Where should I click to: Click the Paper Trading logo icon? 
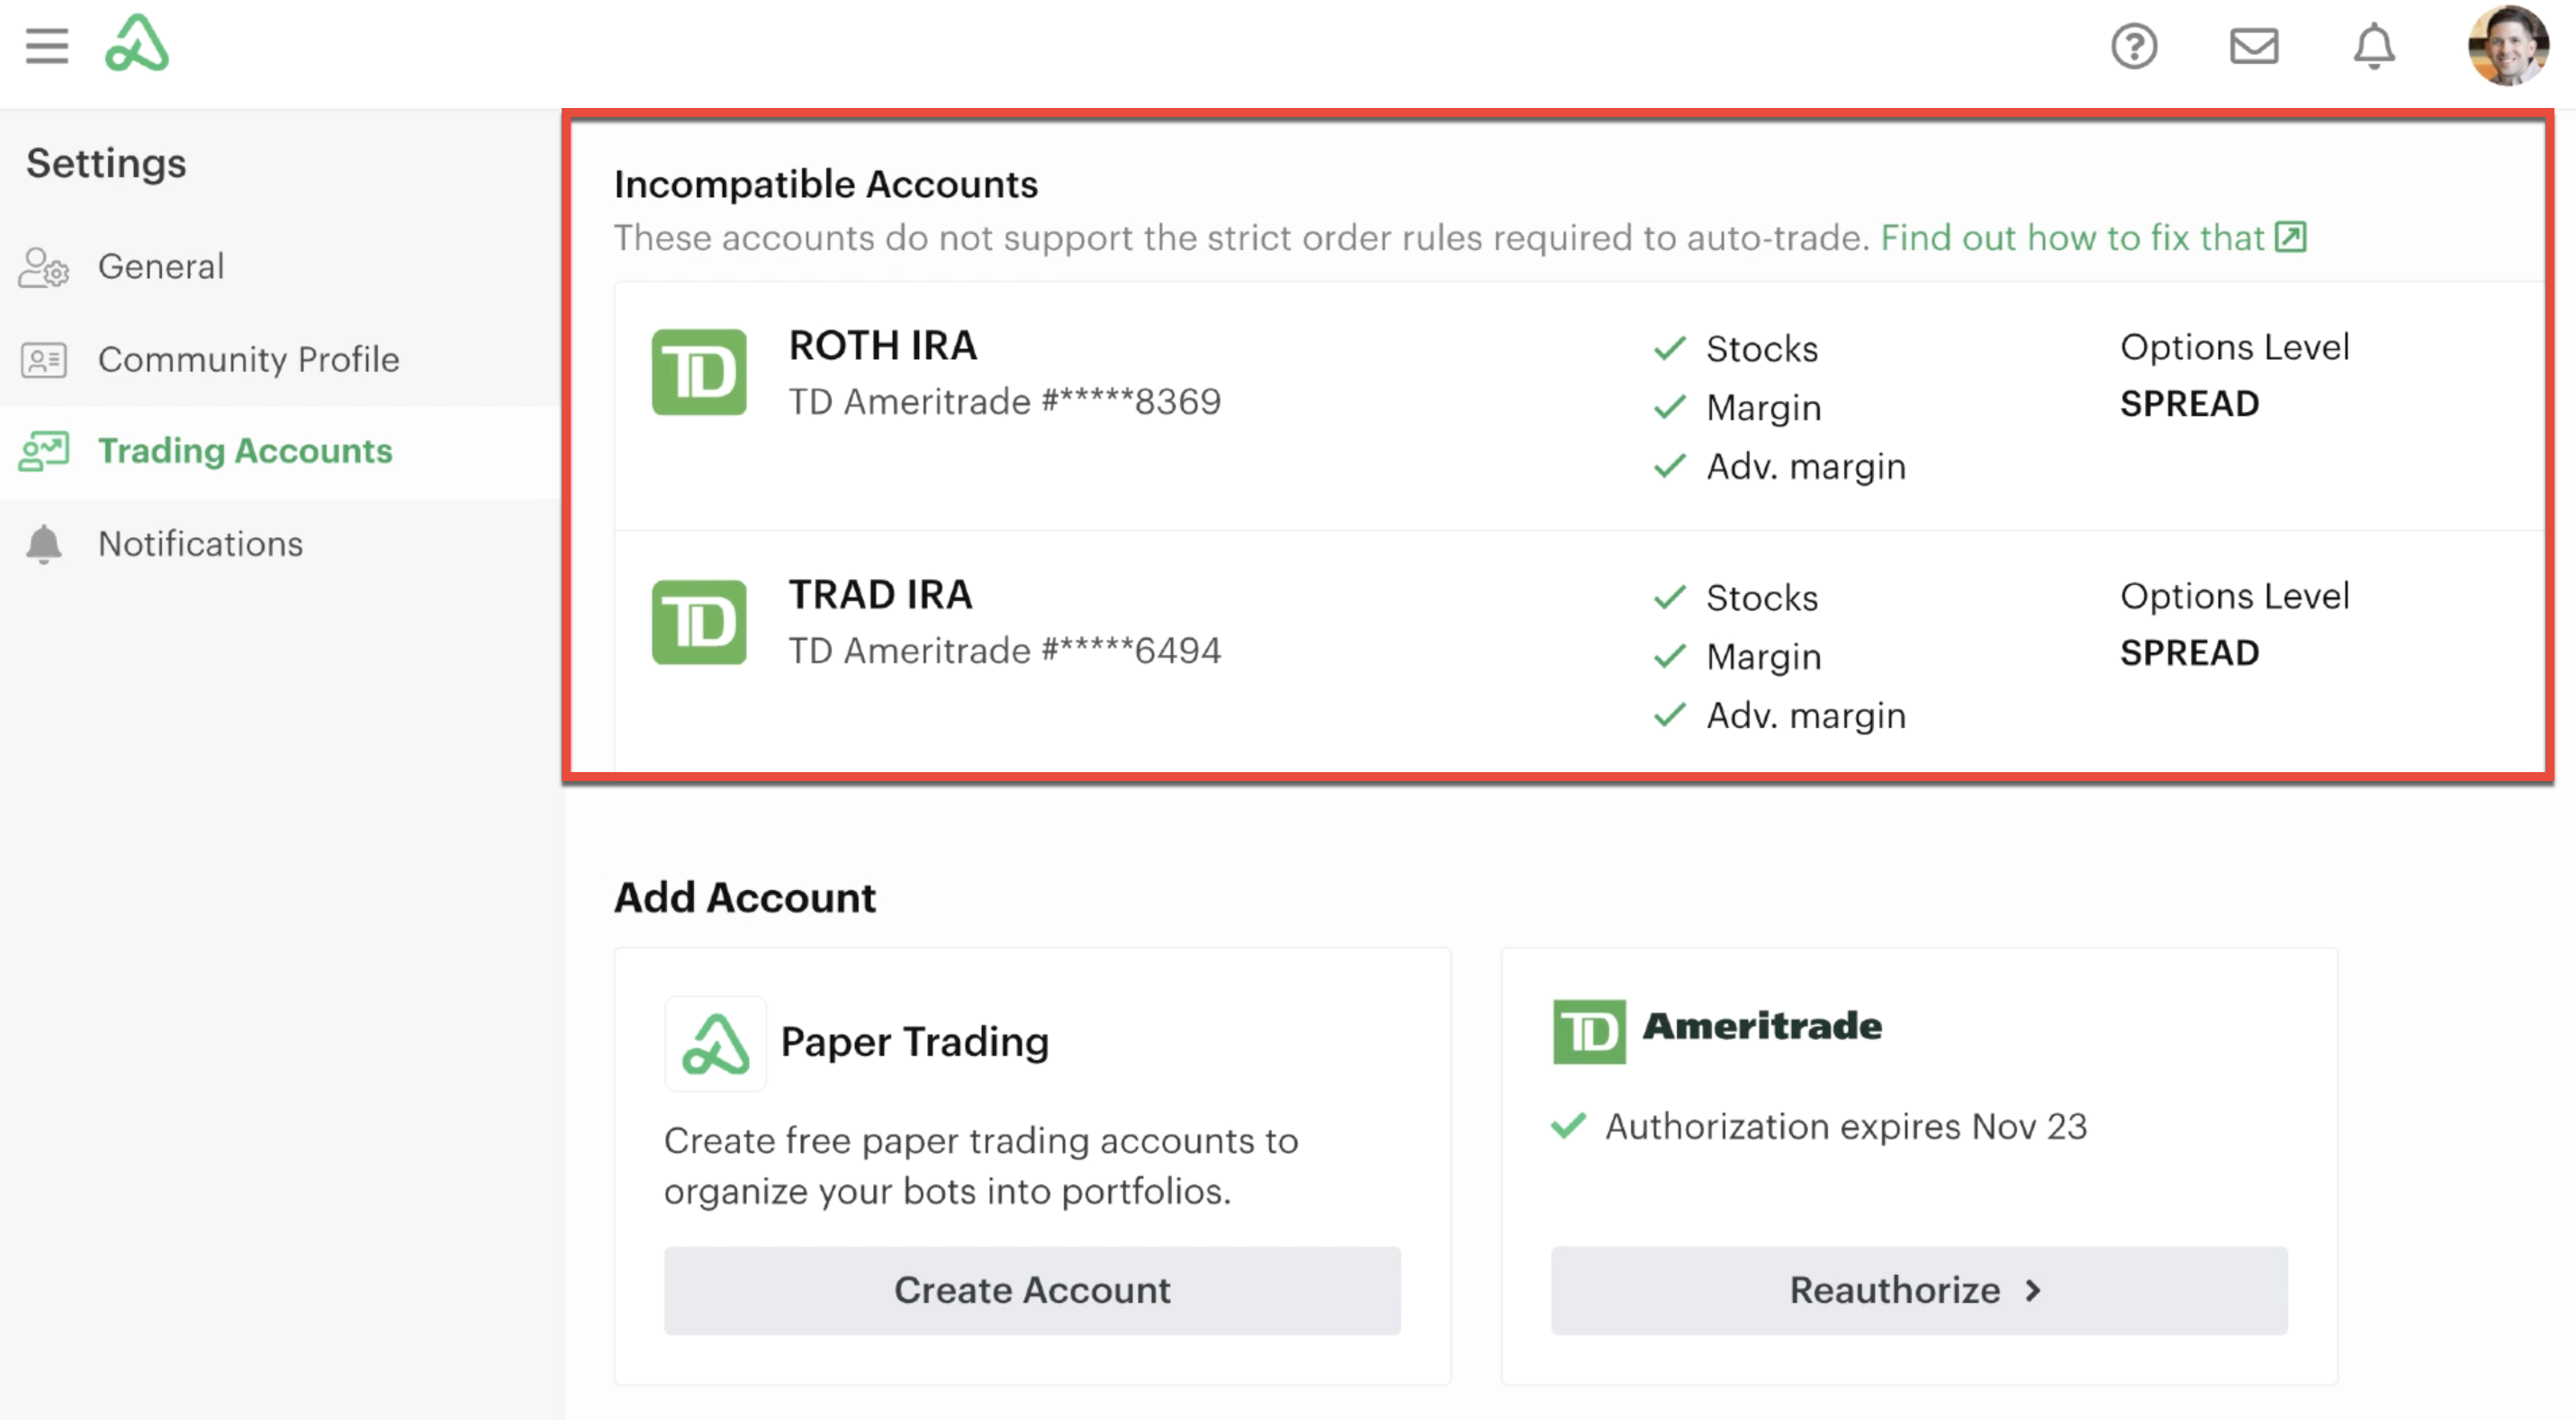715,1043
